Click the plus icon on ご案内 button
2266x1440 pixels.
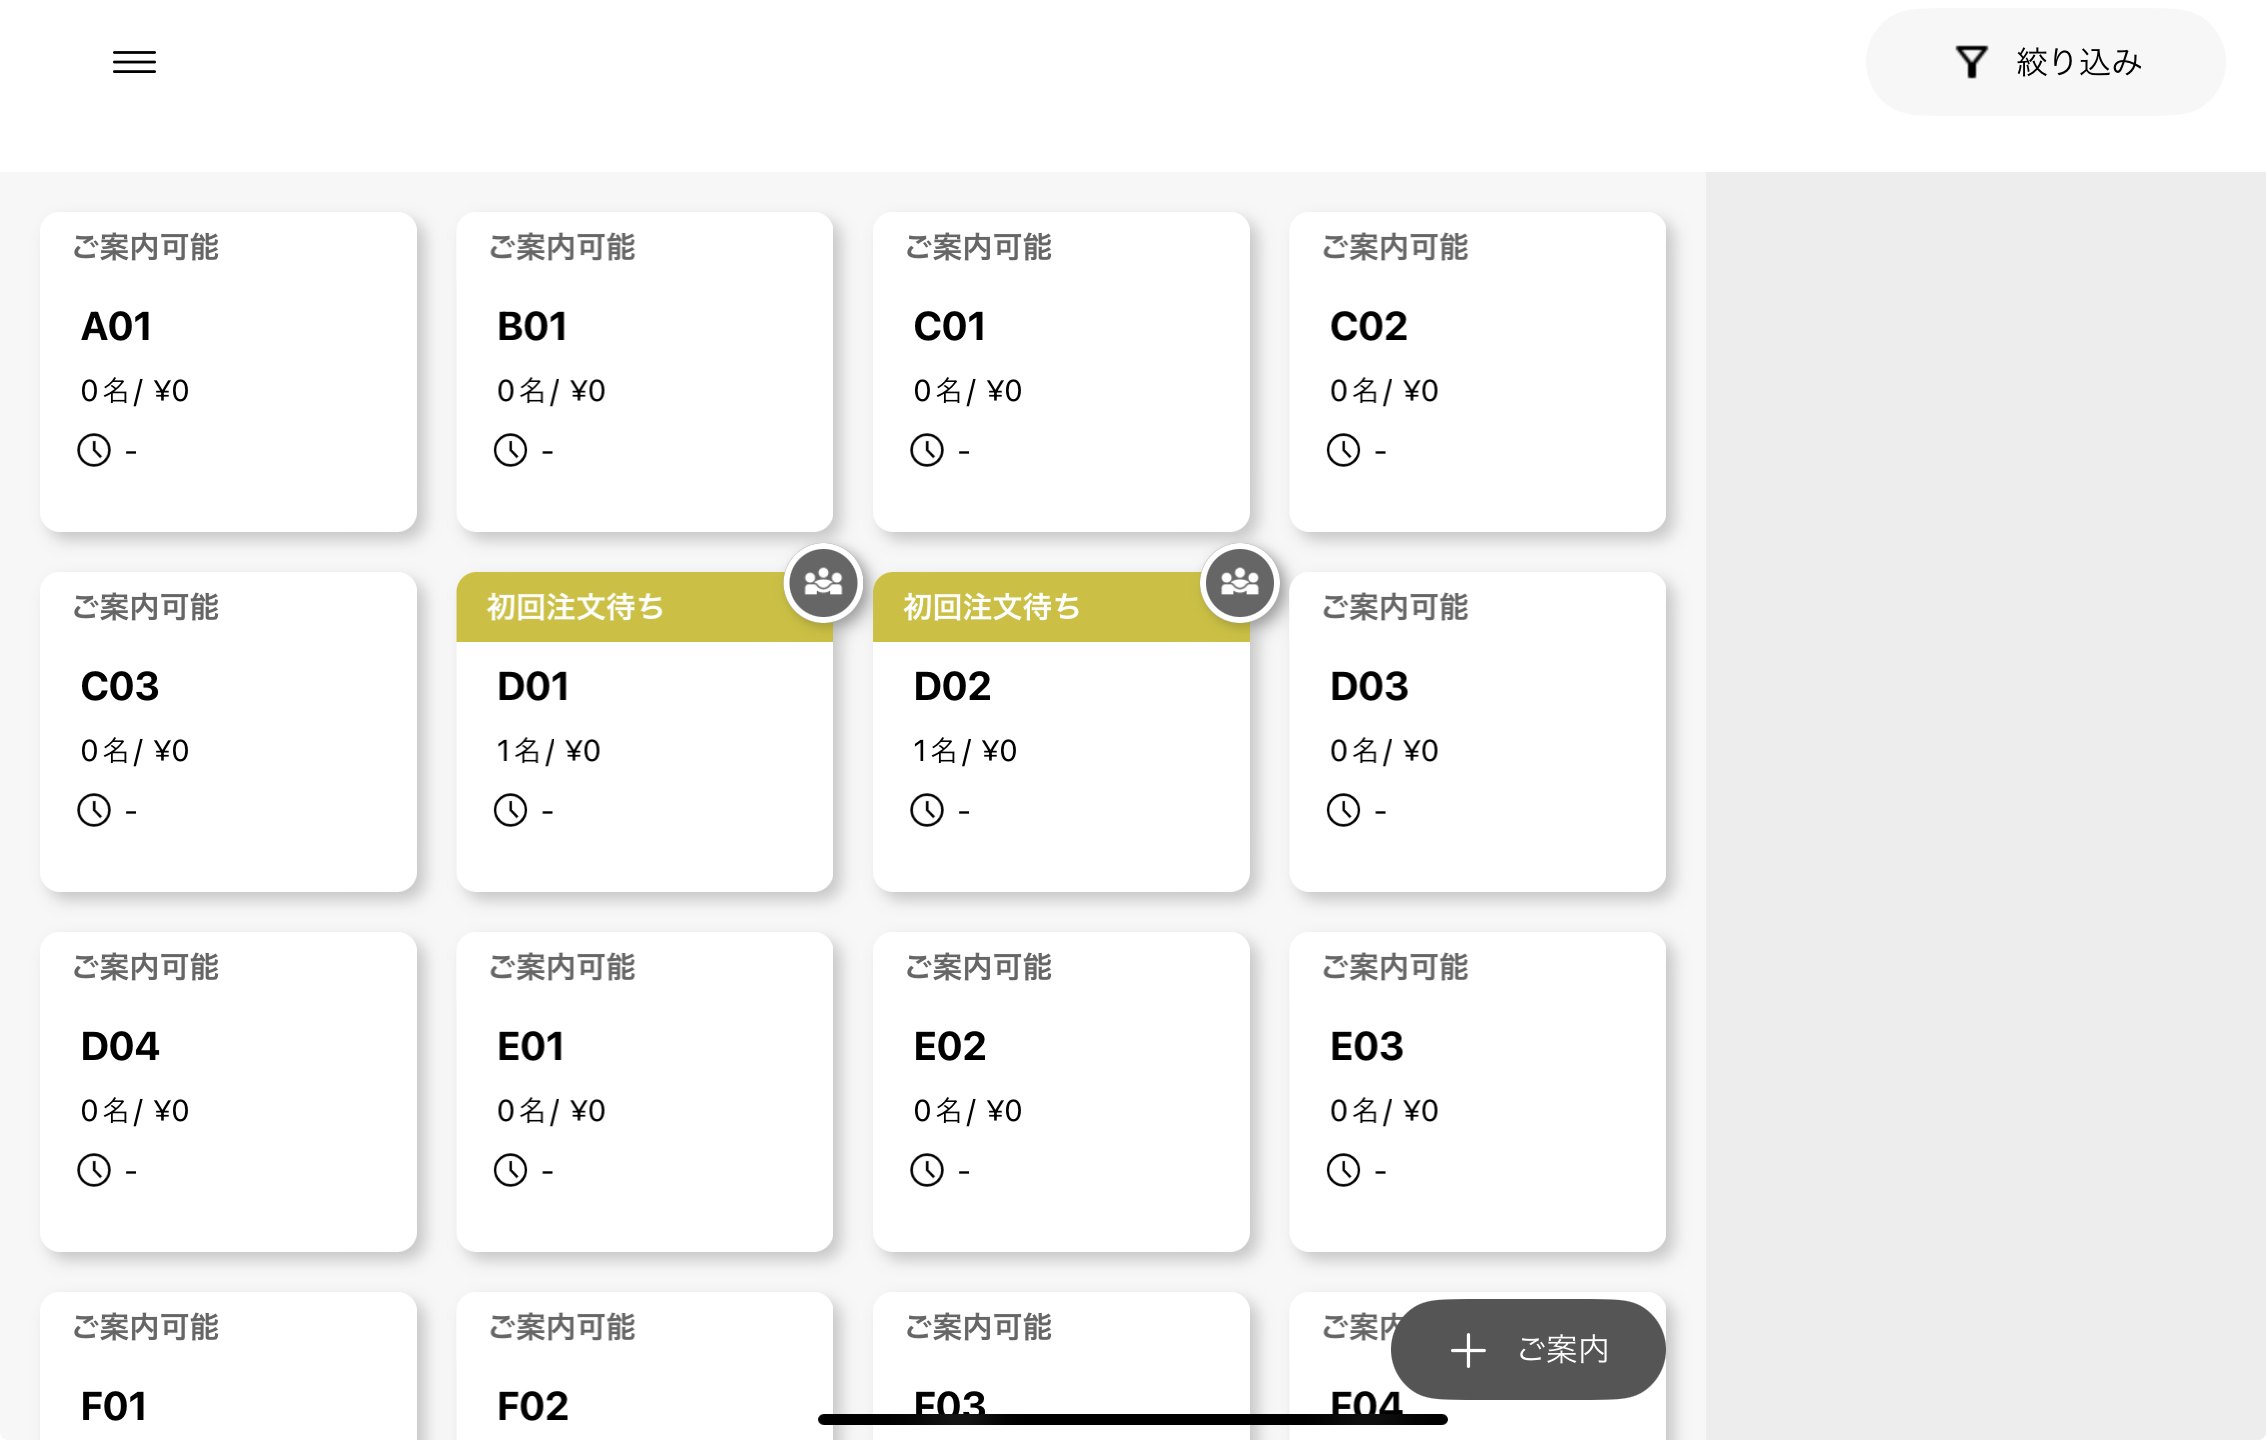coord(1468,1350)
